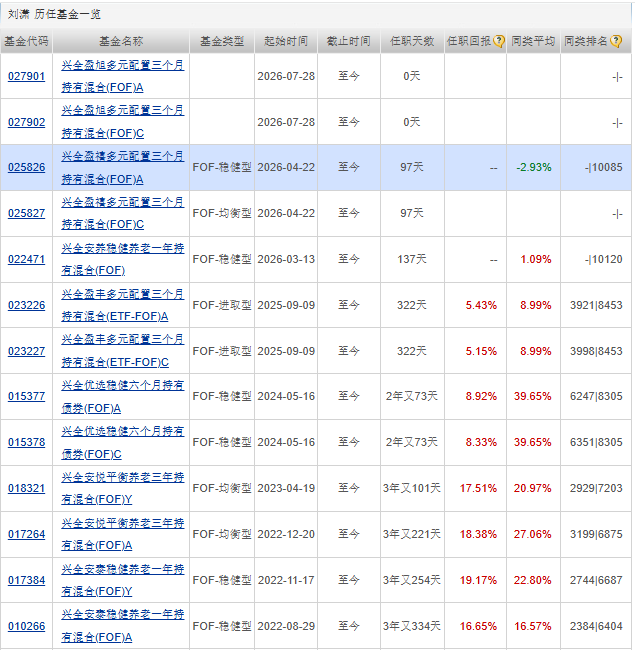The image size is (635, 650).
Task: Click the 8.33% return value
Action: pyautogui.click(x=481, y=442)
